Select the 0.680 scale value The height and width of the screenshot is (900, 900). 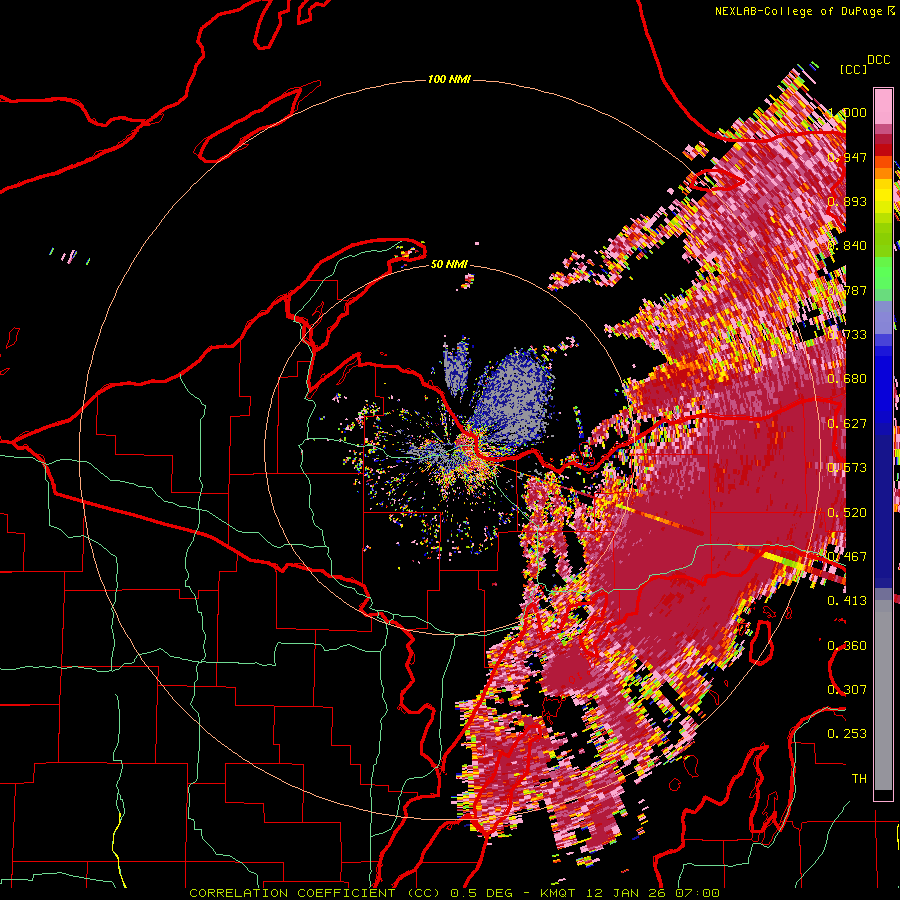[847, 378]
